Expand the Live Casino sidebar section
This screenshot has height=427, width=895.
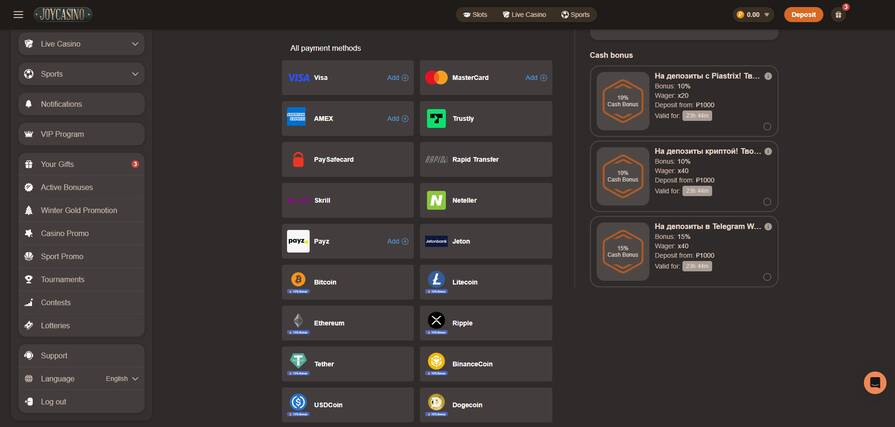pos(135,44)
